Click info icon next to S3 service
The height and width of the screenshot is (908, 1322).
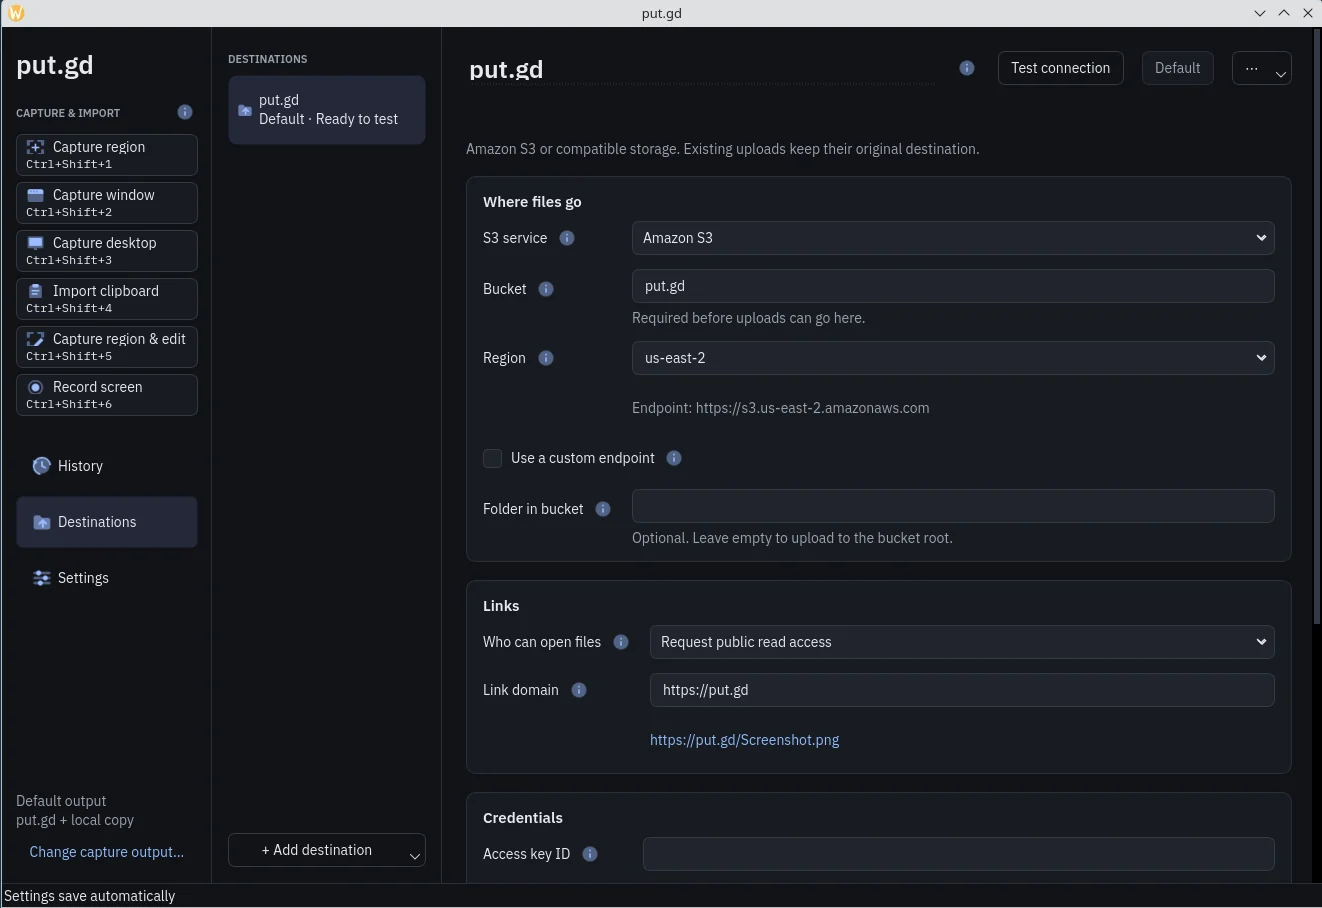567,238
